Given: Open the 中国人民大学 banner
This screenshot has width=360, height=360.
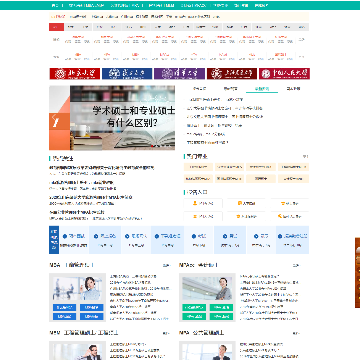Looking at the screenshot, I should coord(284,74).
